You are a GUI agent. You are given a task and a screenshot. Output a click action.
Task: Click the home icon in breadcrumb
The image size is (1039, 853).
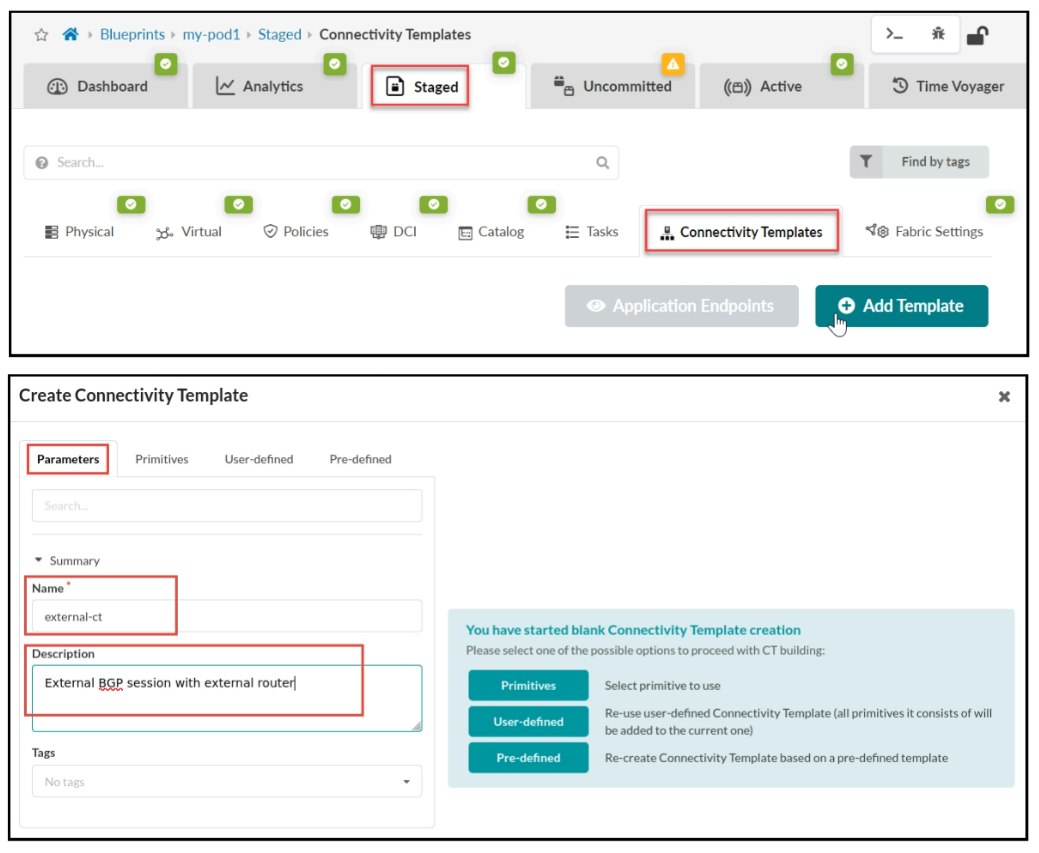coord(70,34)
